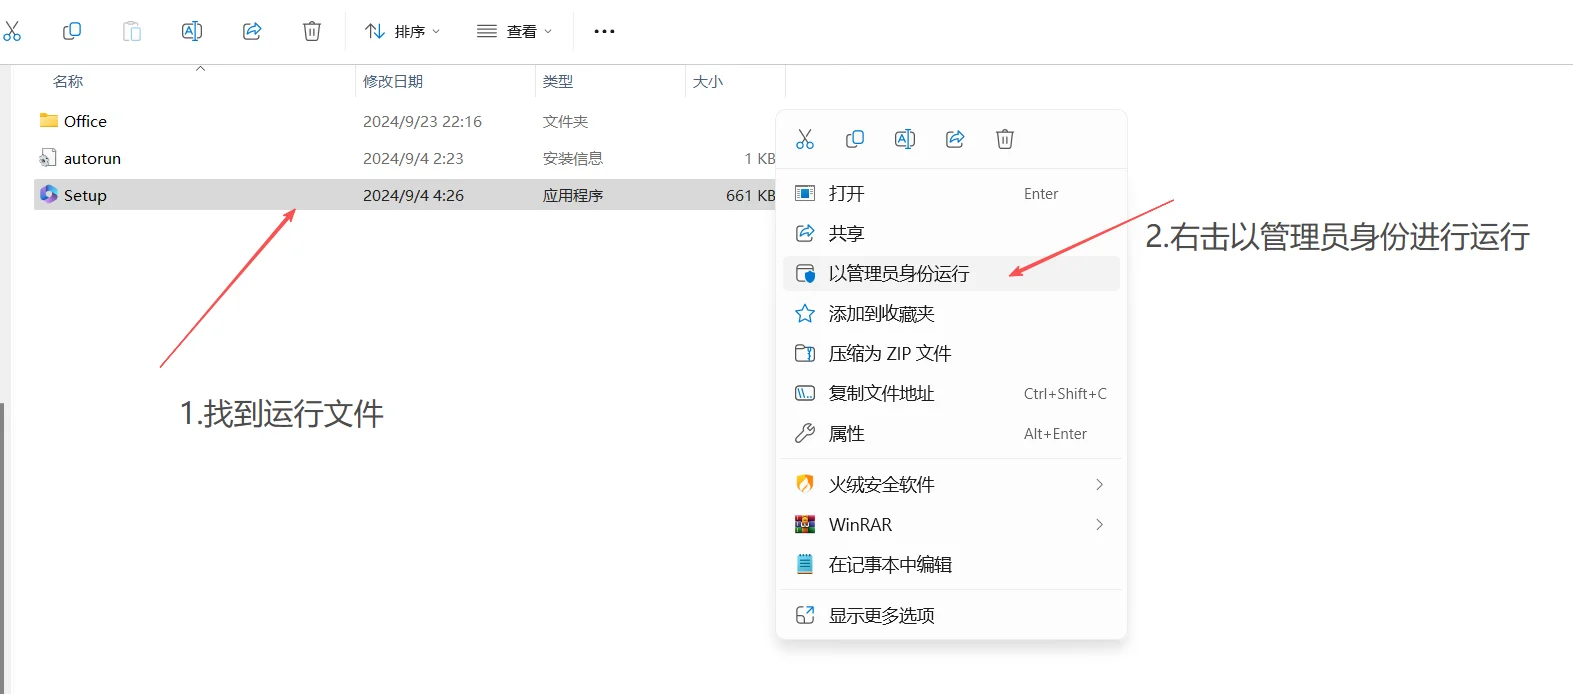The height and width of the screenshot is (694, 1573).
Task: Sort by the 修改日期 column header
Action: (x=393, y=81)
